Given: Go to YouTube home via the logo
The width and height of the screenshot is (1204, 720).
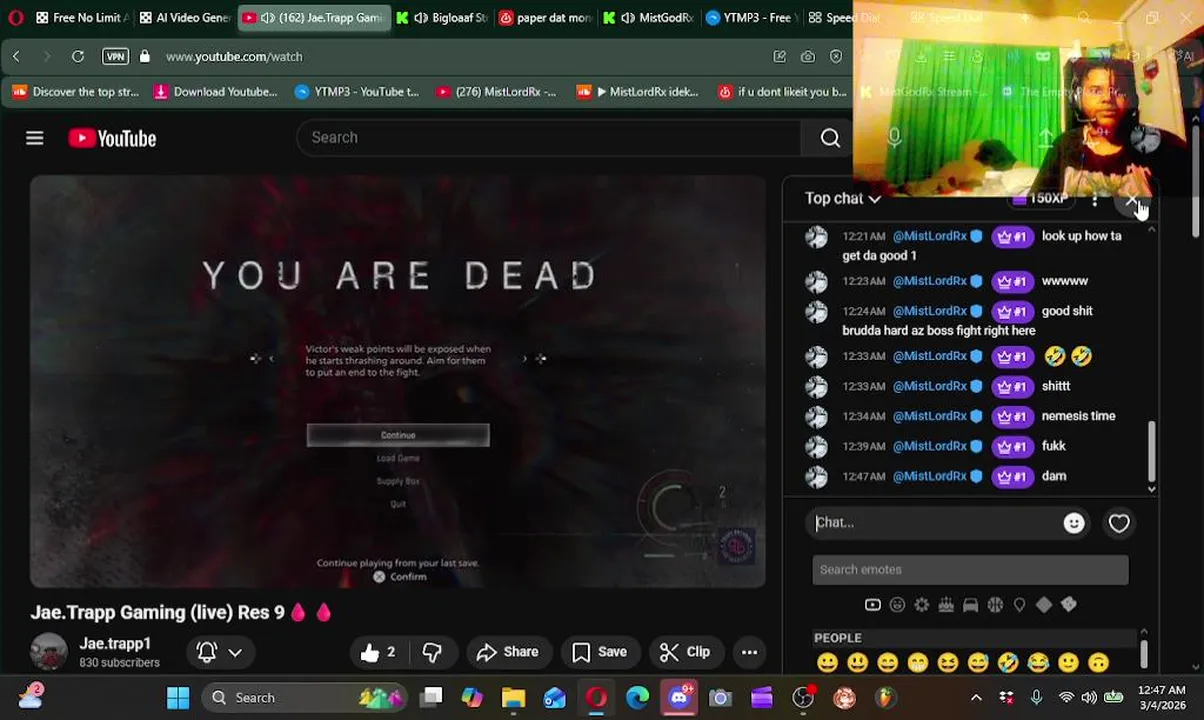Looking at the screenshot, I should [x=112, y=138].
